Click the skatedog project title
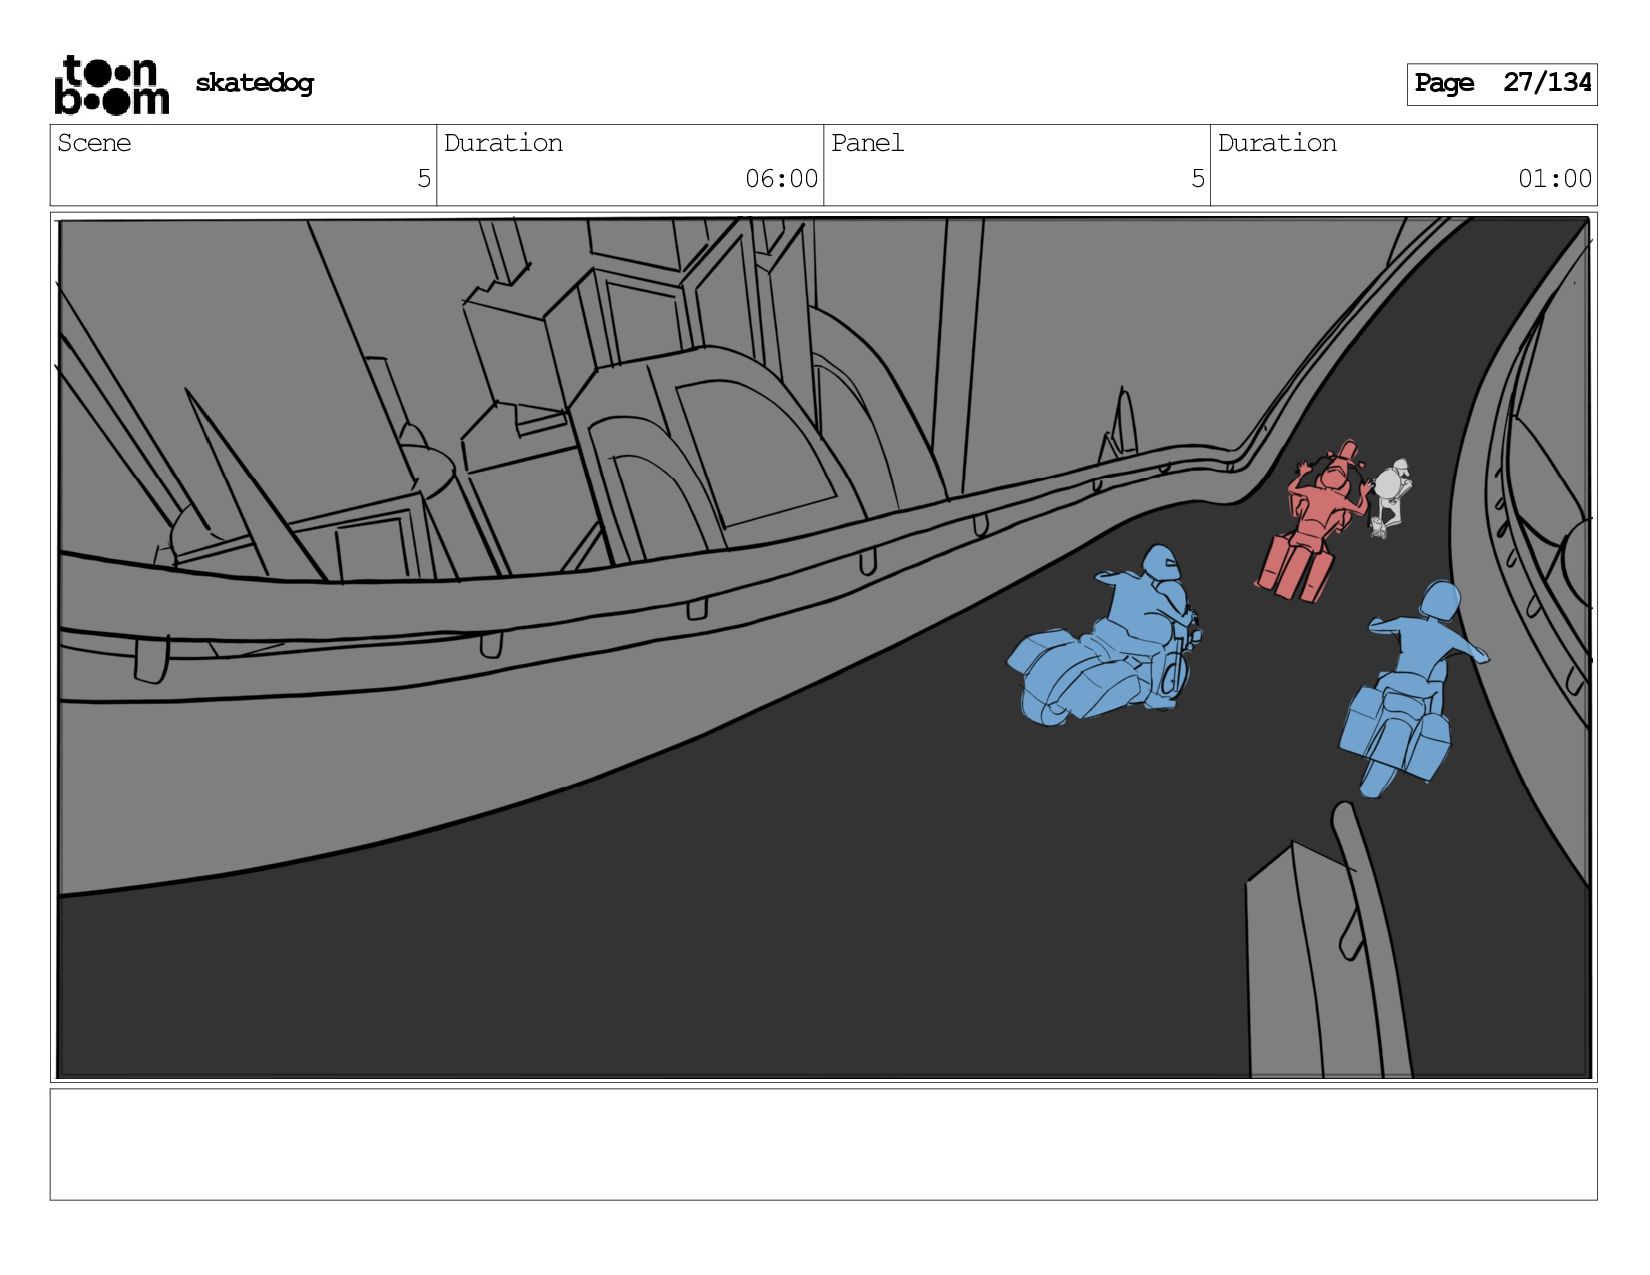The height and width of the screenshot is (1275, 1650). pyautogui.click(x=254, y=83)
